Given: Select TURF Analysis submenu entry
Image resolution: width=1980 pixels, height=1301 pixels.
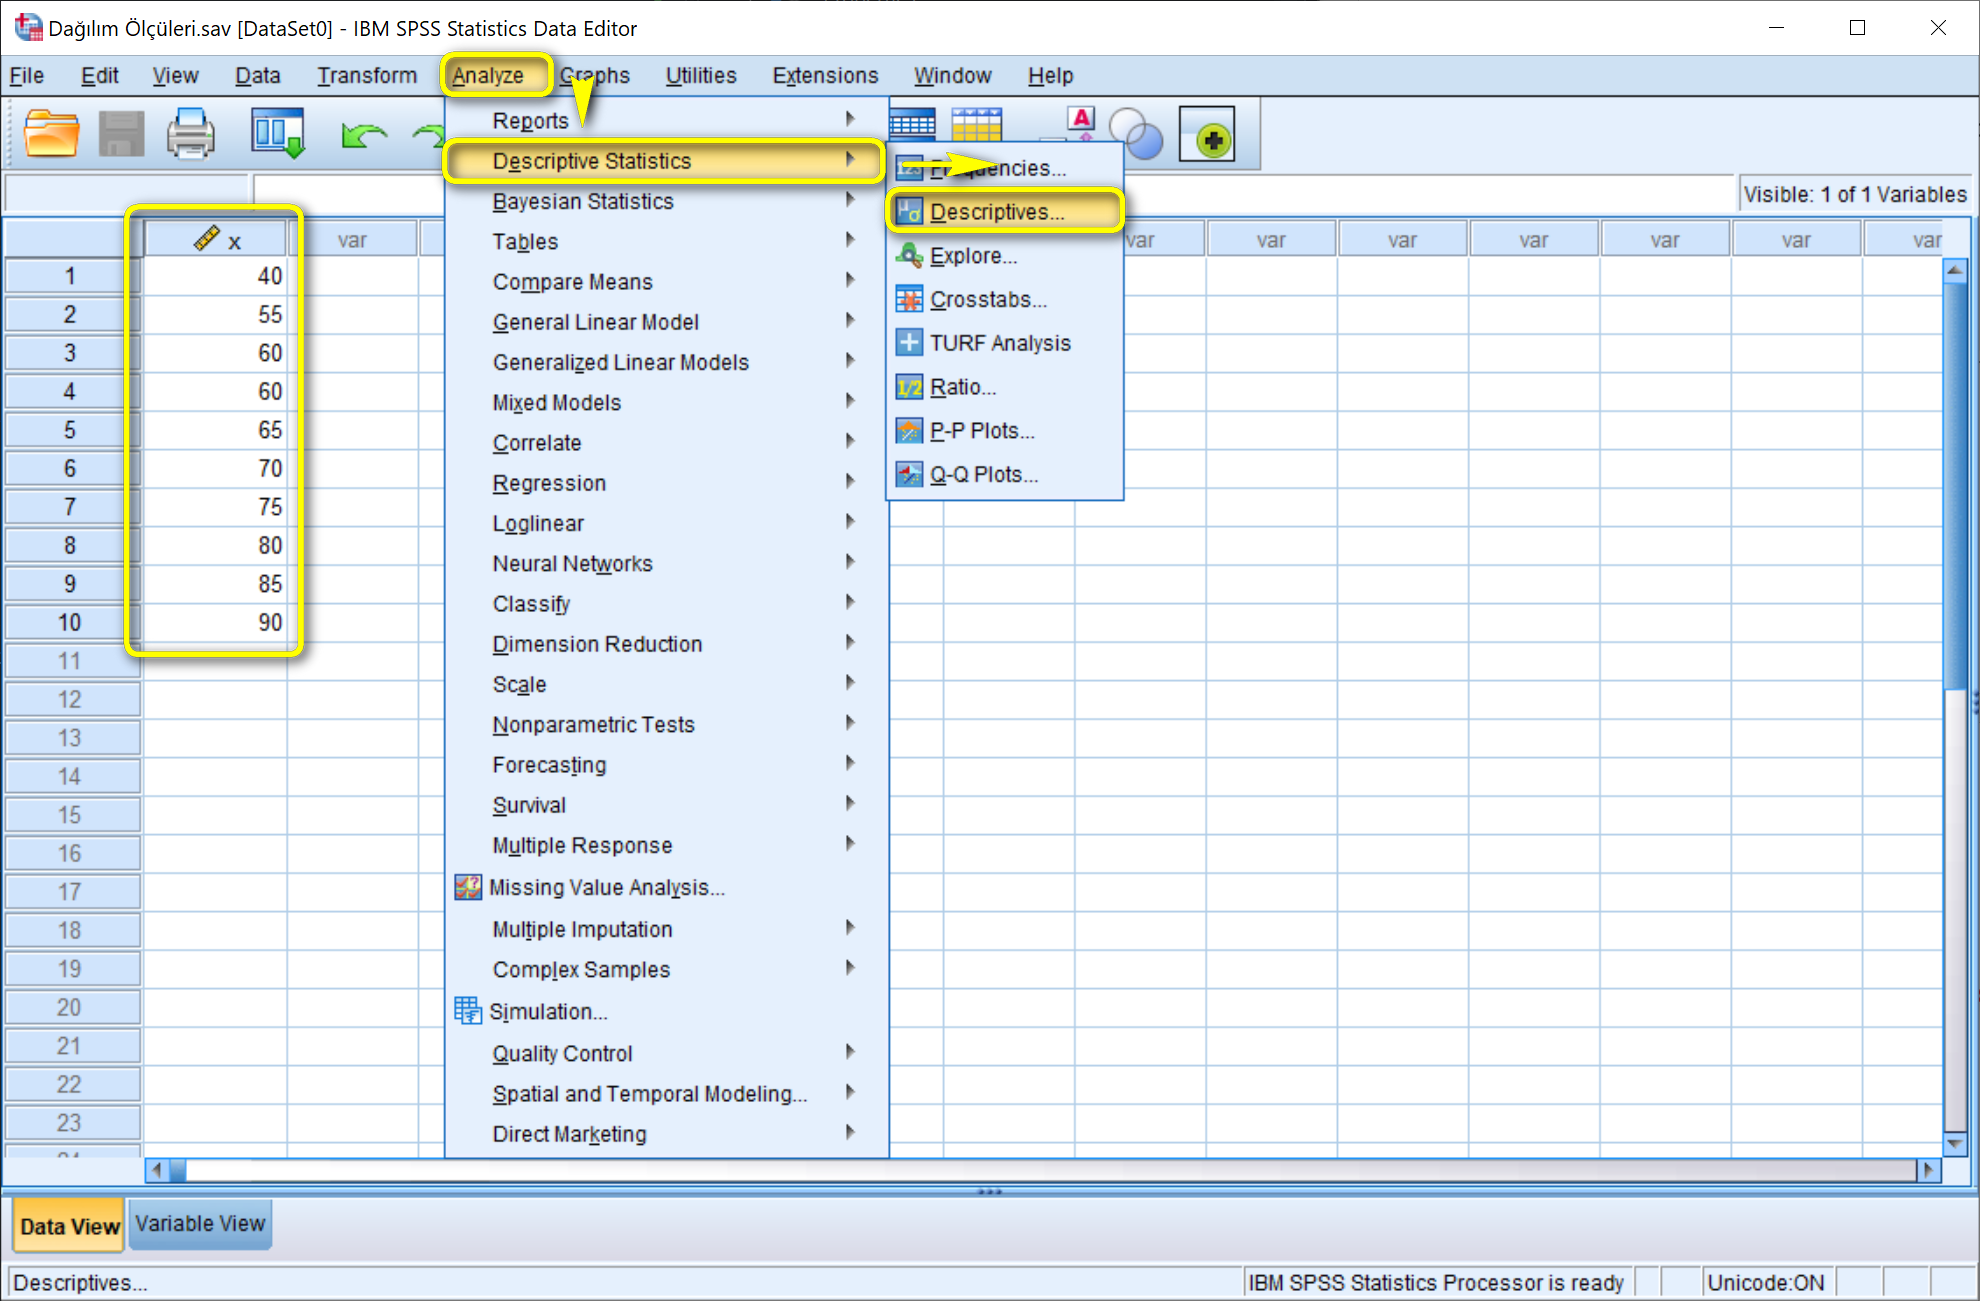Looking at the screenshot, I should (x=999, y=343).
